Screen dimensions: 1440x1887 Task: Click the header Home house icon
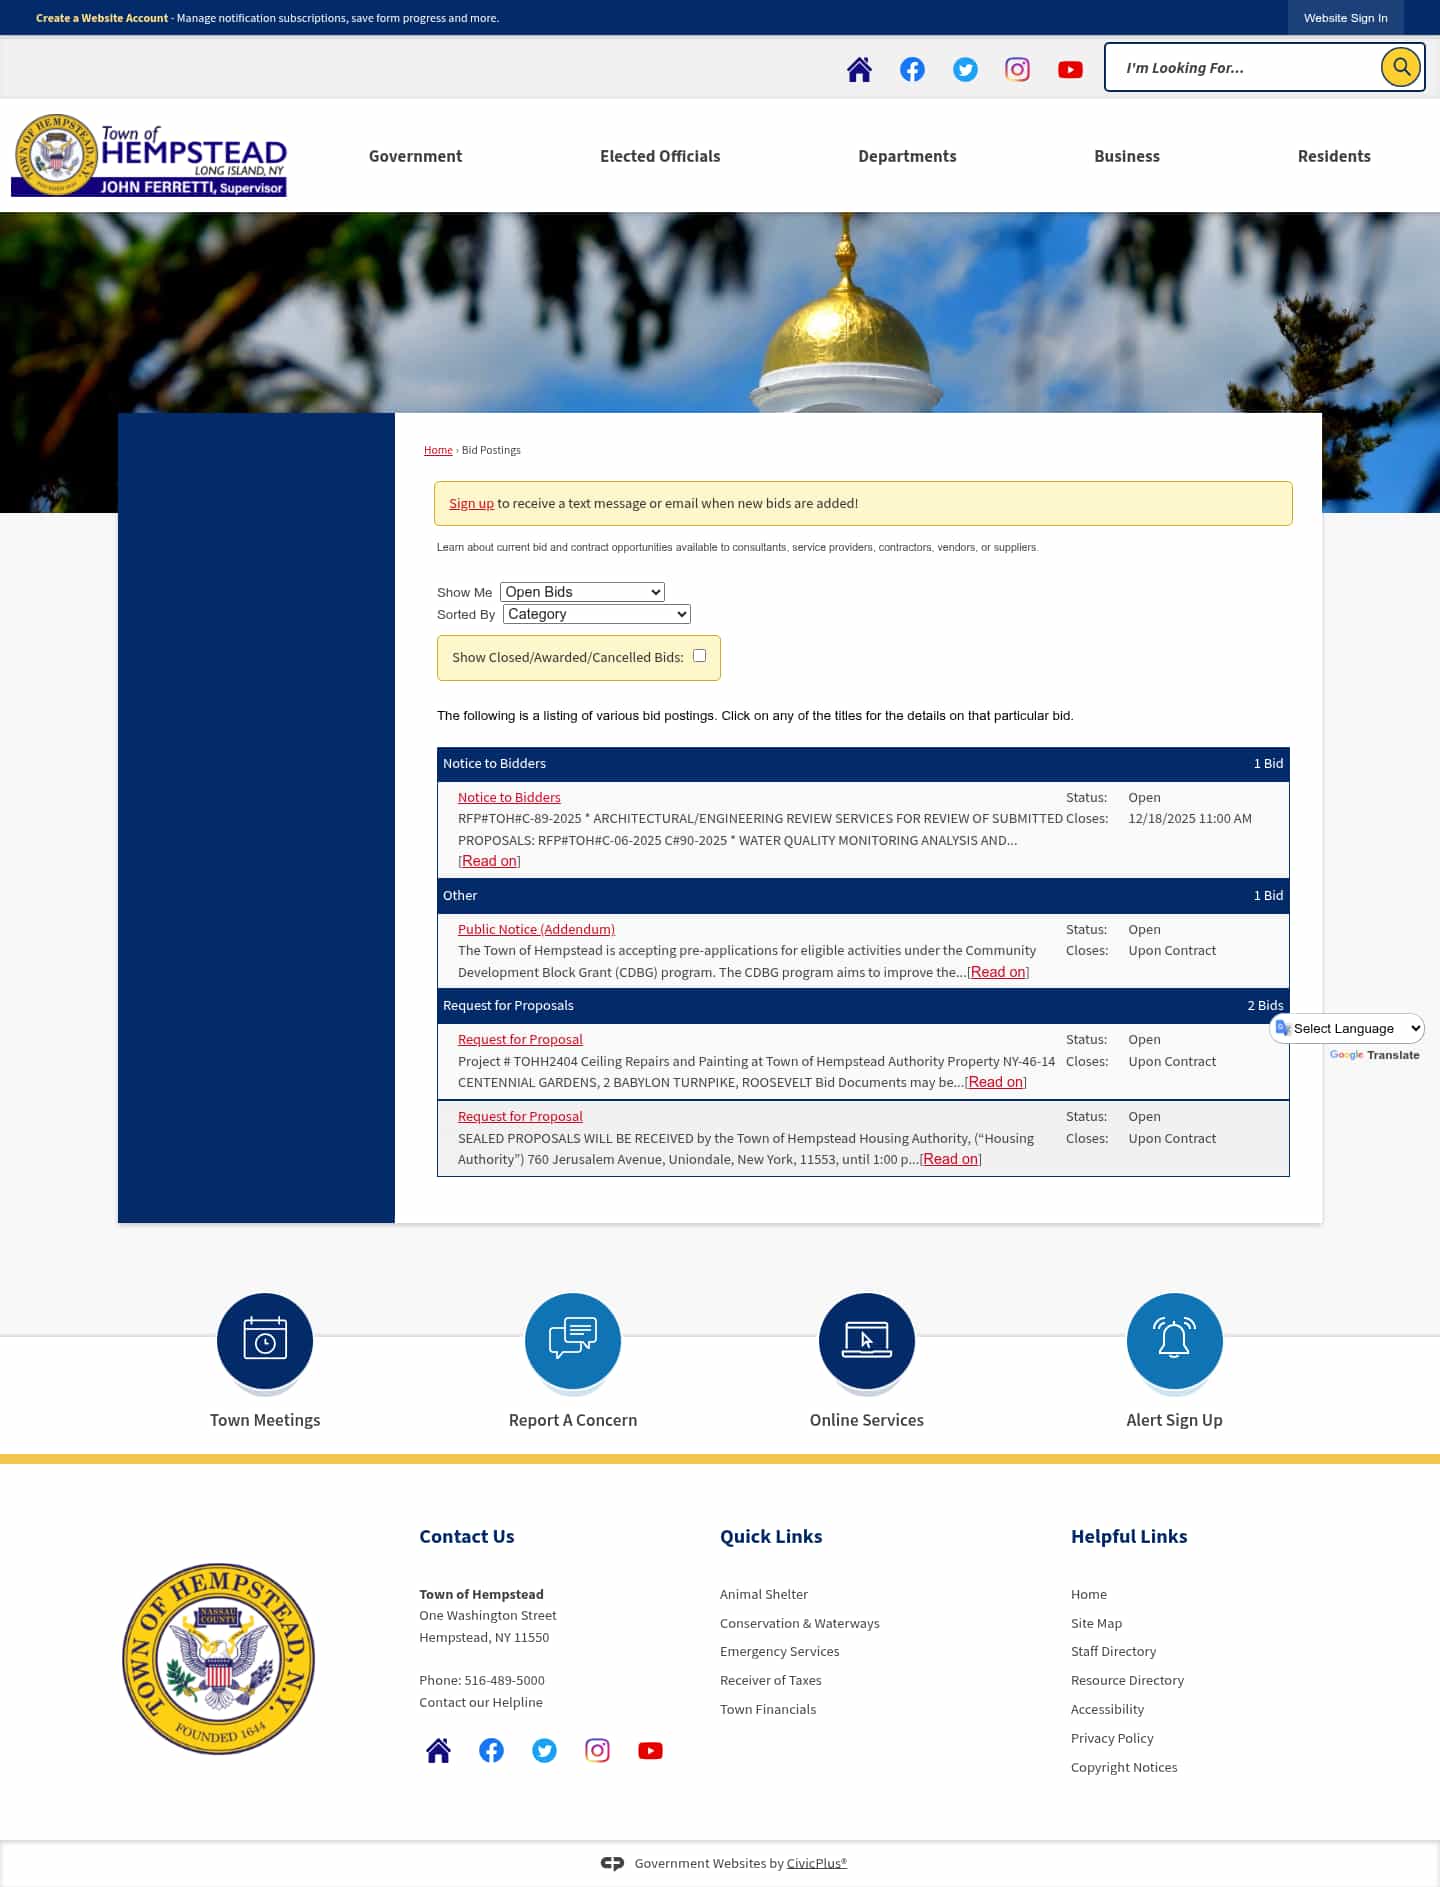(x=859, y=69)
